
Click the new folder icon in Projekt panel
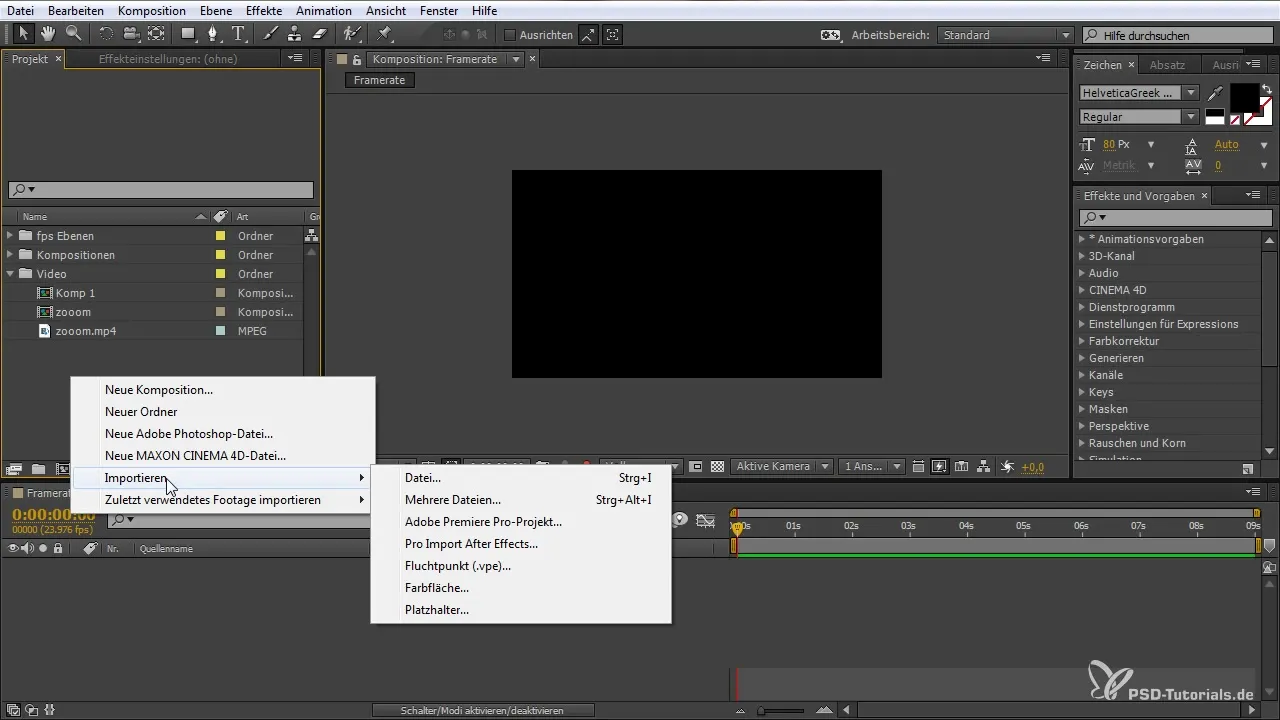tap(38, 468)
